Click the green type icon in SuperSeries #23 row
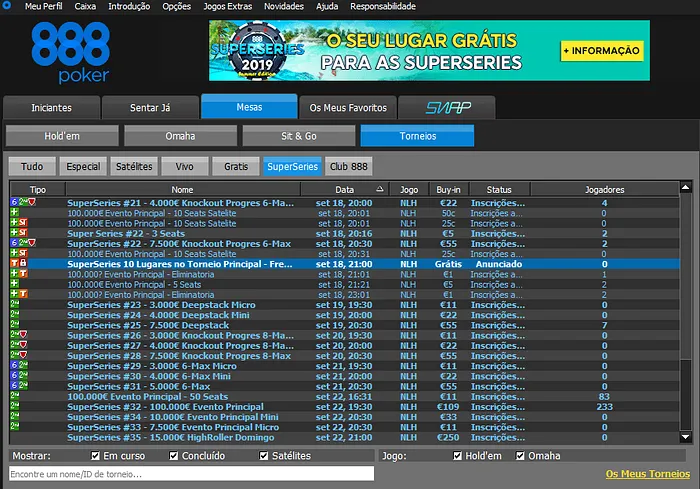The image size is (700, 489). [x=15, y=304]
